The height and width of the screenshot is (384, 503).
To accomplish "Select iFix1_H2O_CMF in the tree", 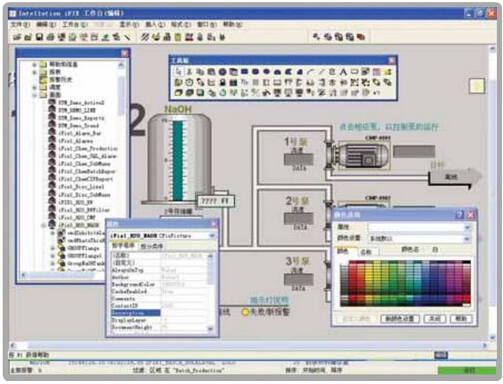I will click(77, 218).
